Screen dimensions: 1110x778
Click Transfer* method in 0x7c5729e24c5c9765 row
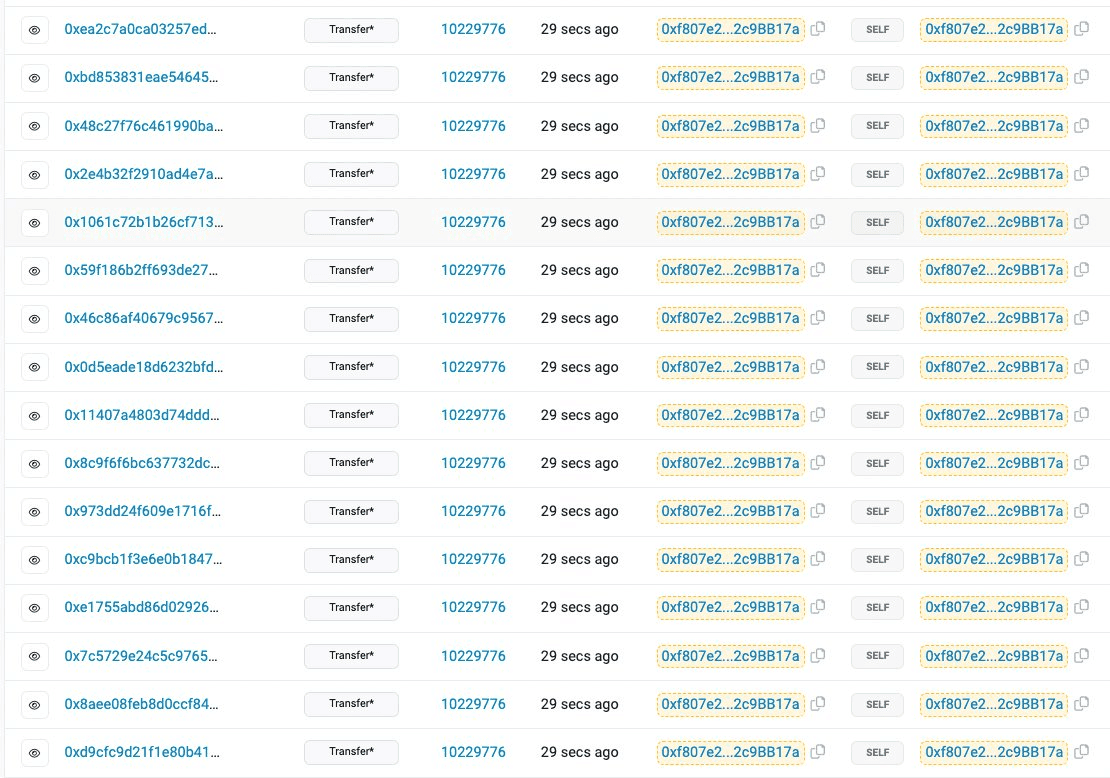[351, 656]
